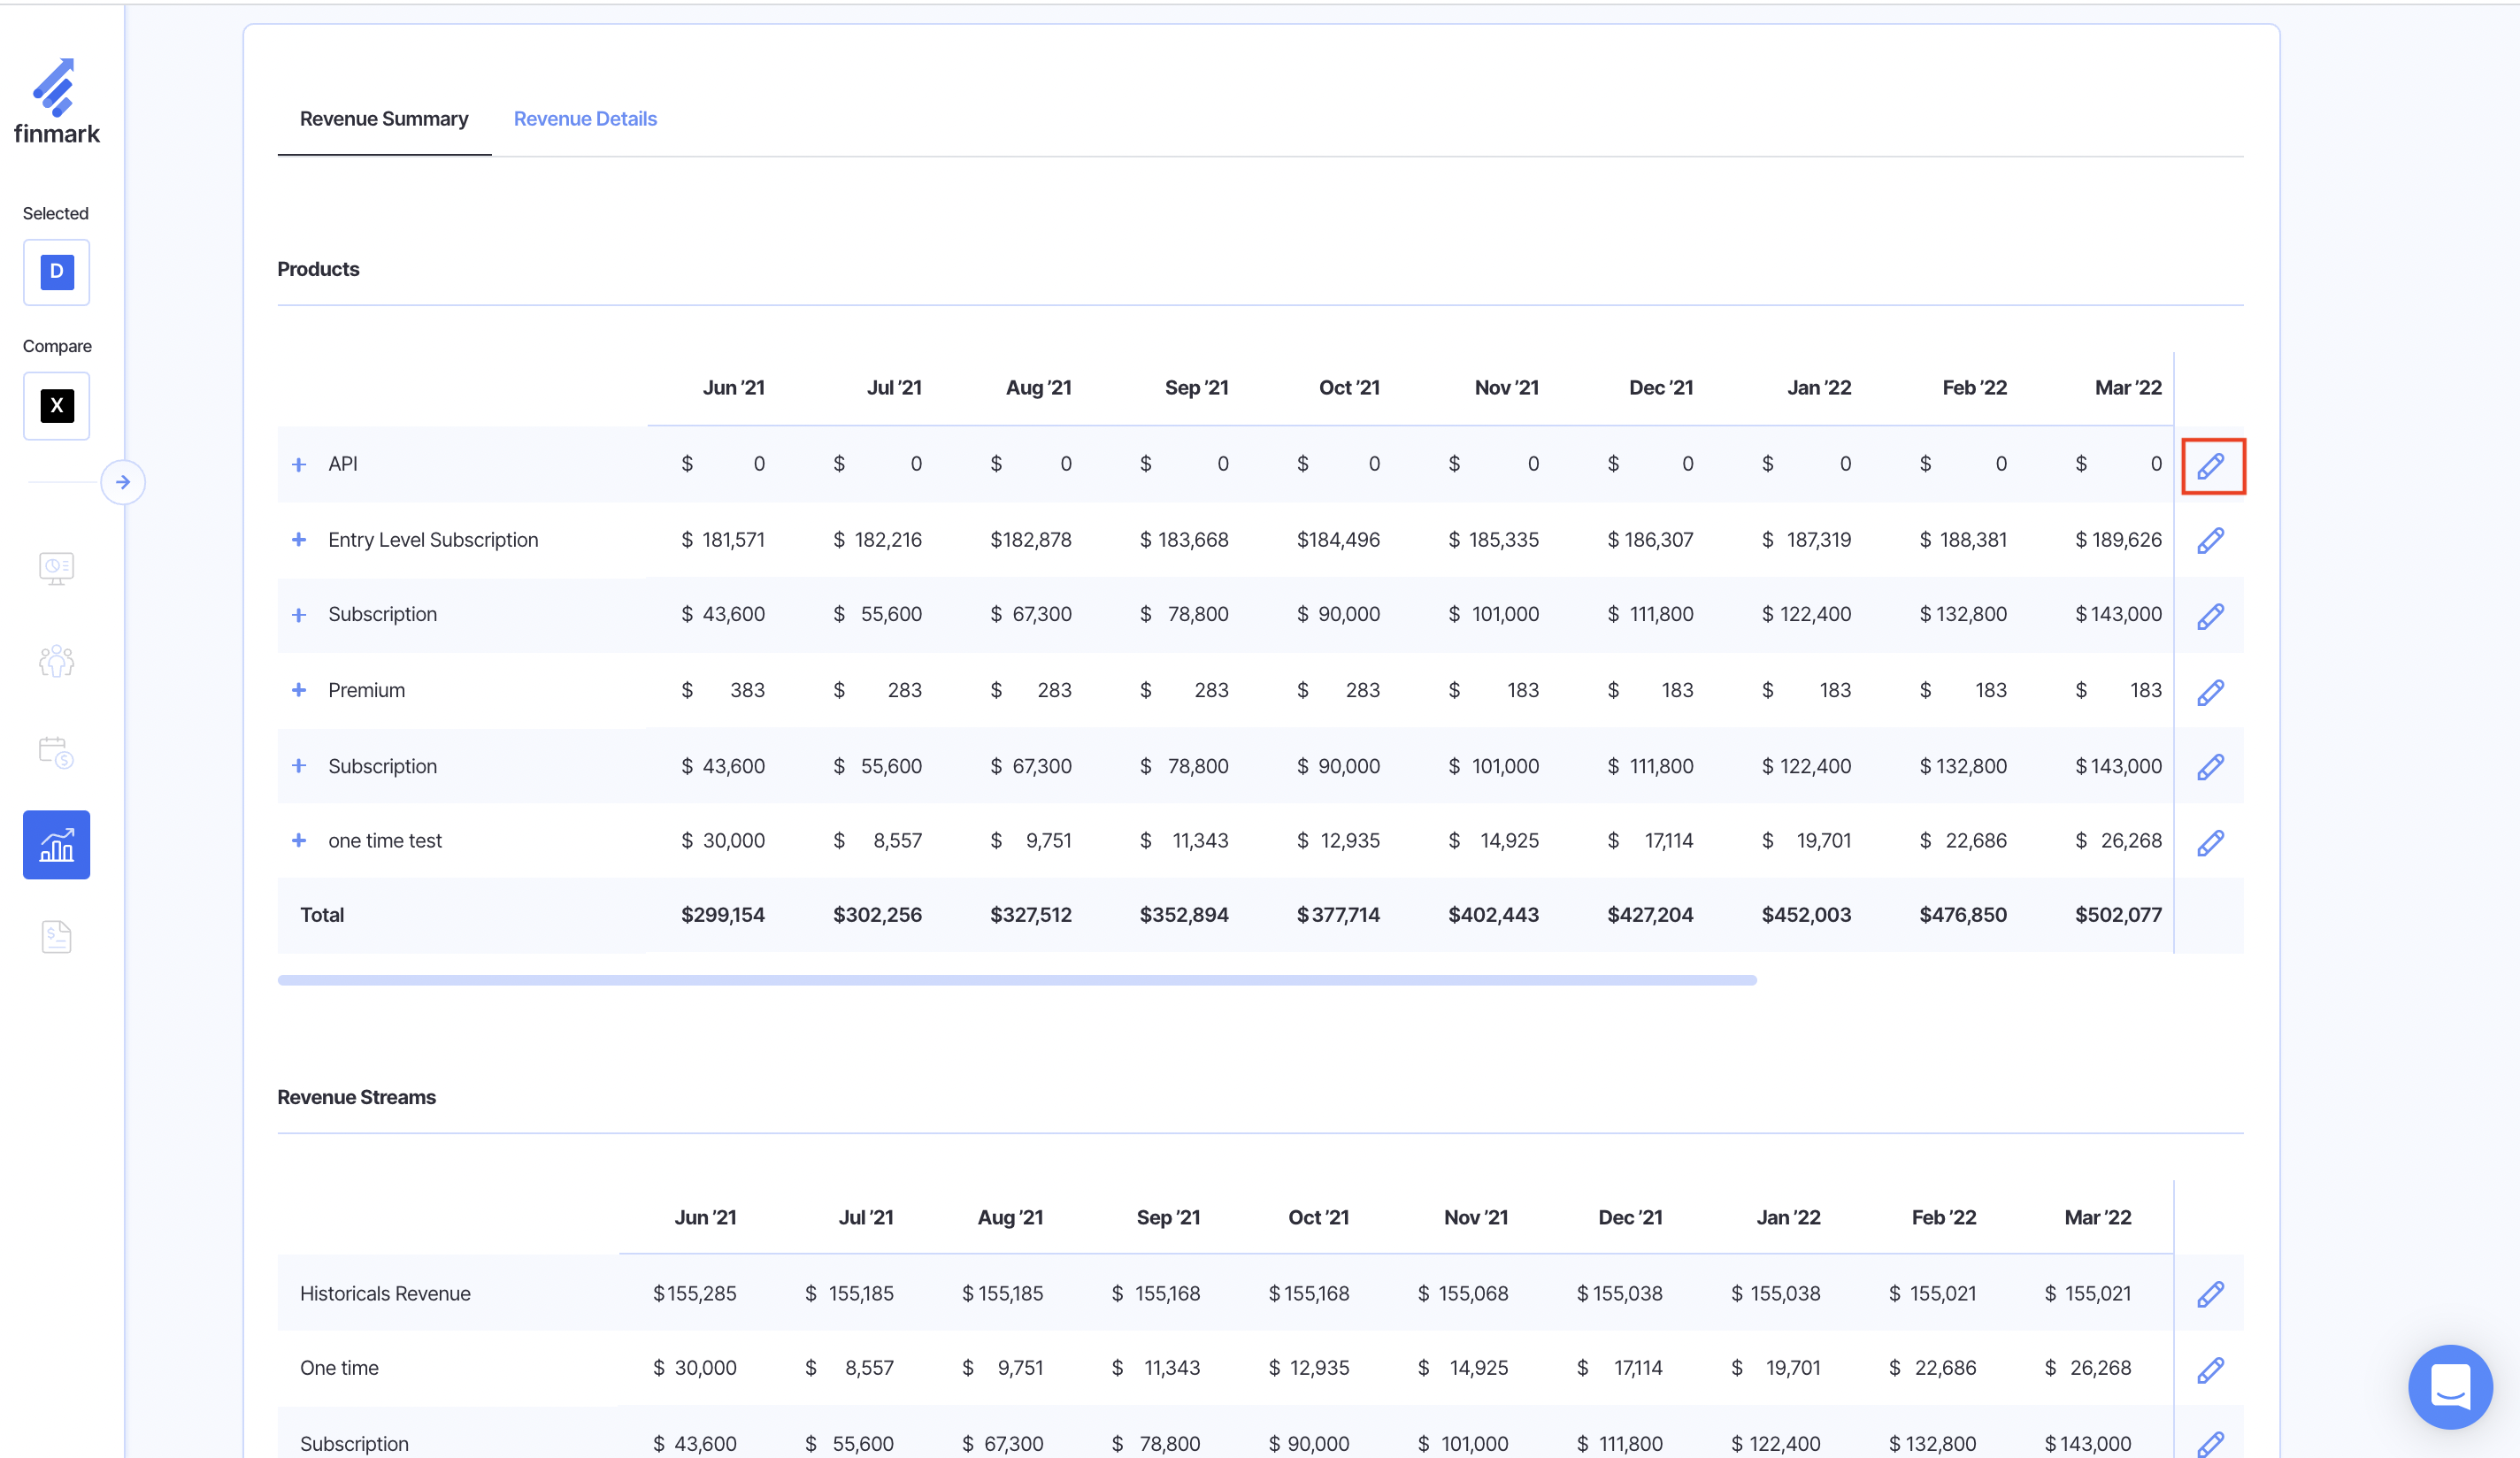Expand the one time test row
Screen dimensions: 2520x1458
(x=298, y=841)
